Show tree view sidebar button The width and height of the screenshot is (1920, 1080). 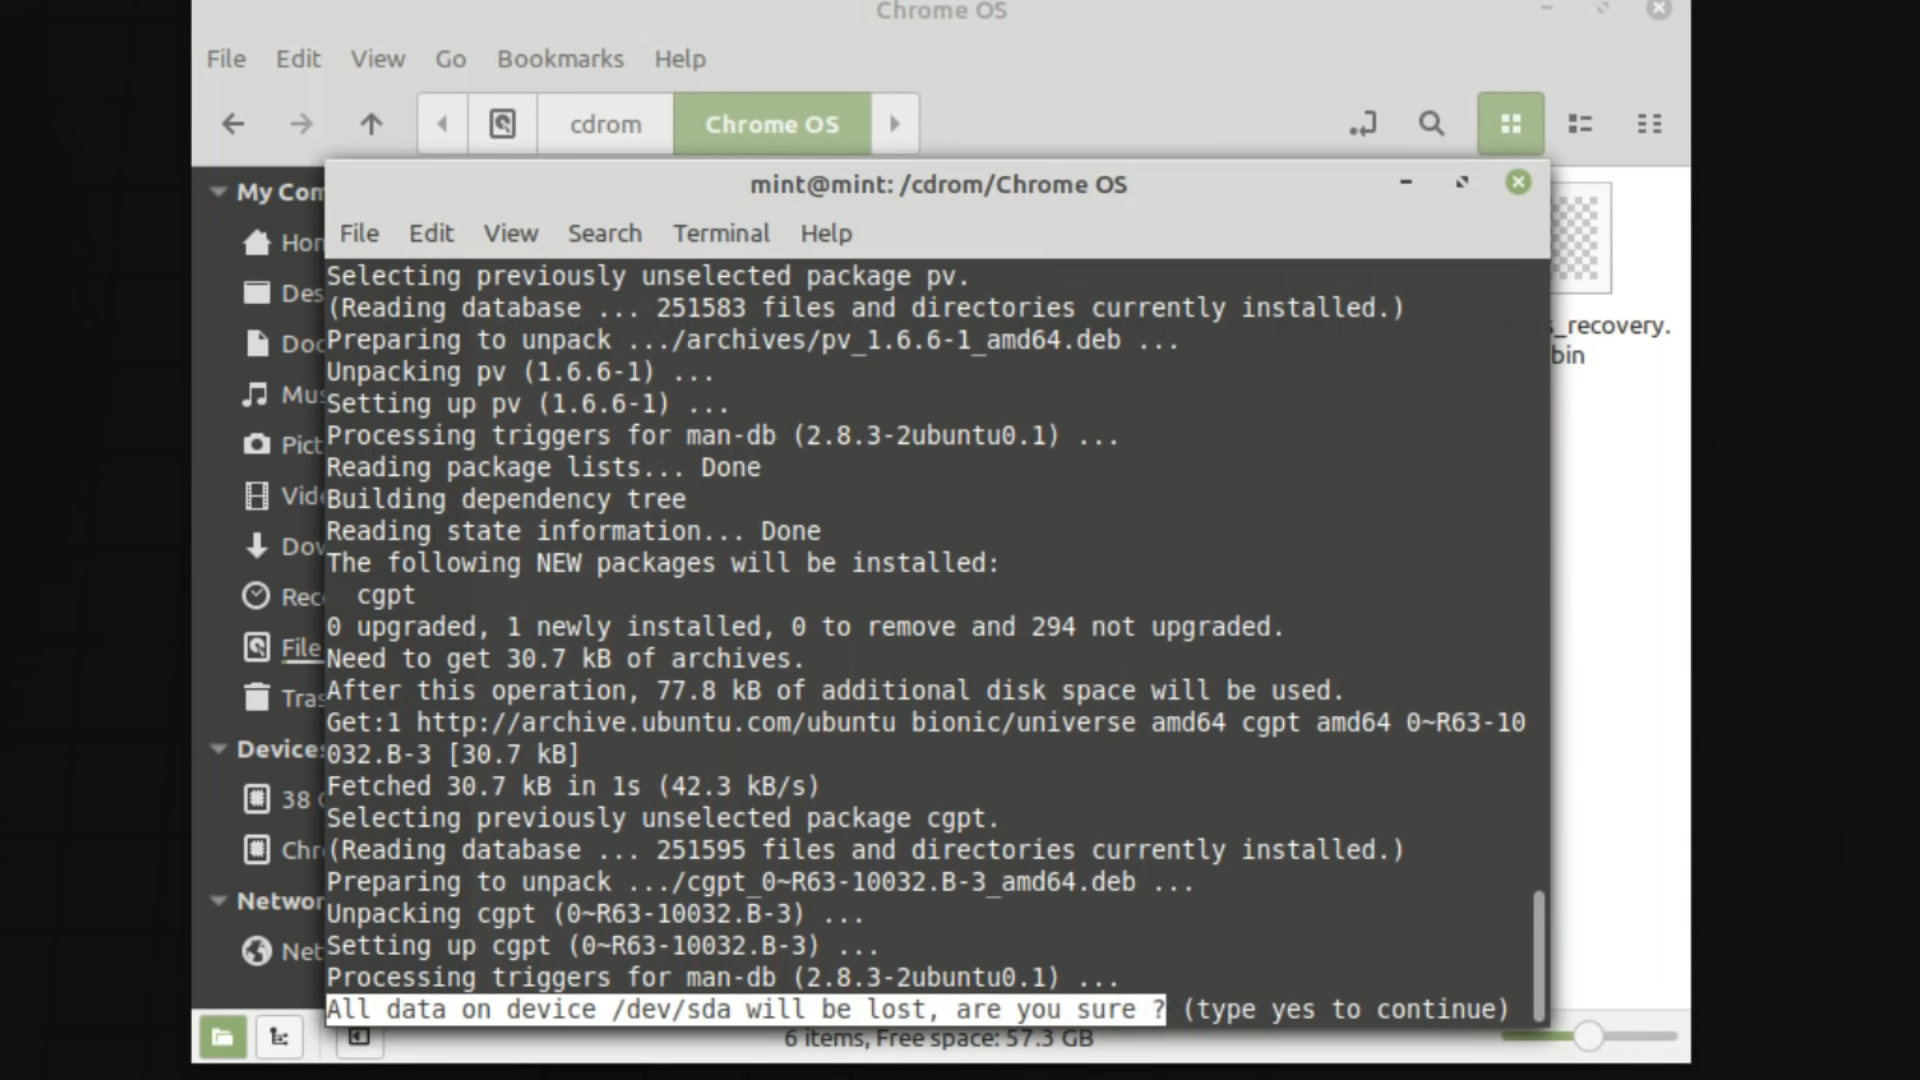point(279,1037)
